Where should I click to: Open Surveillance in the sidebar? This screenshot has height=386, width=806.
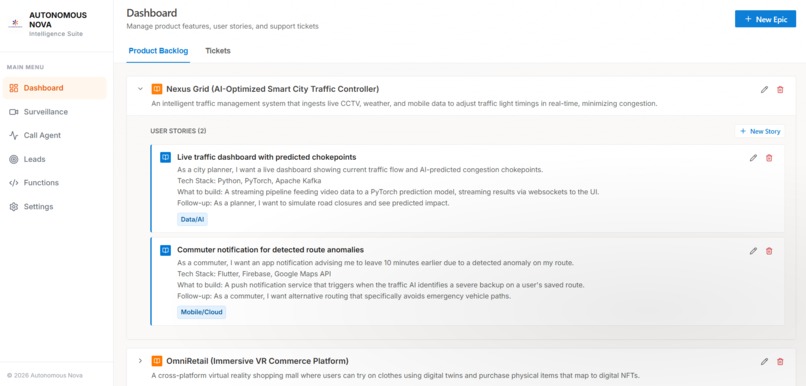pos(54,112)
